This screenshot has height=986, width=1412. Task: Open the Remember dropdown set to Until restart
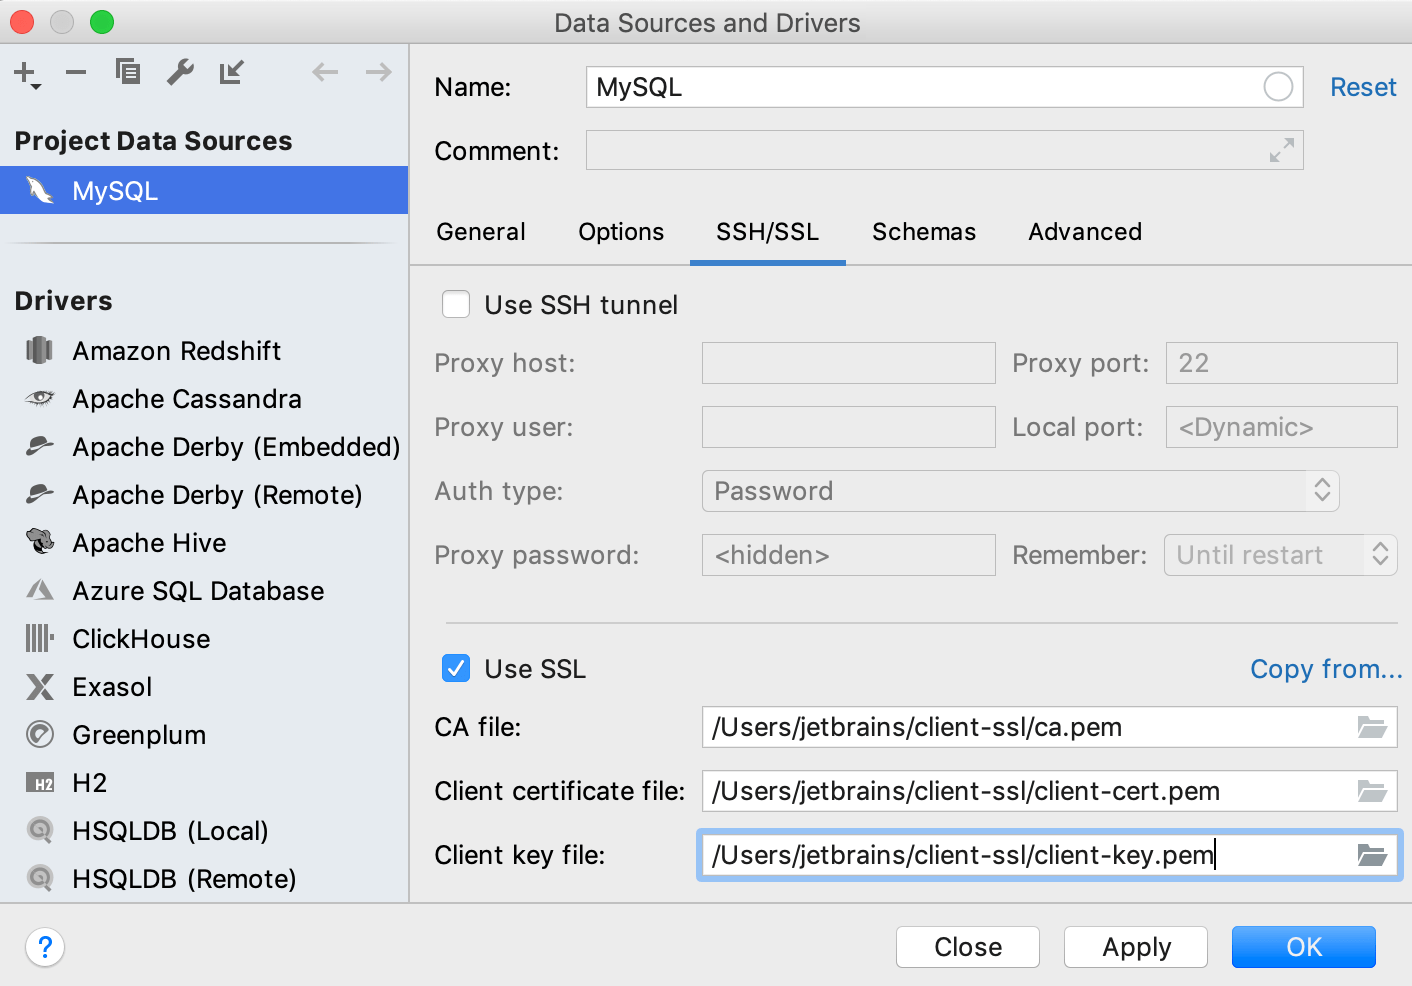(1280, 555)
